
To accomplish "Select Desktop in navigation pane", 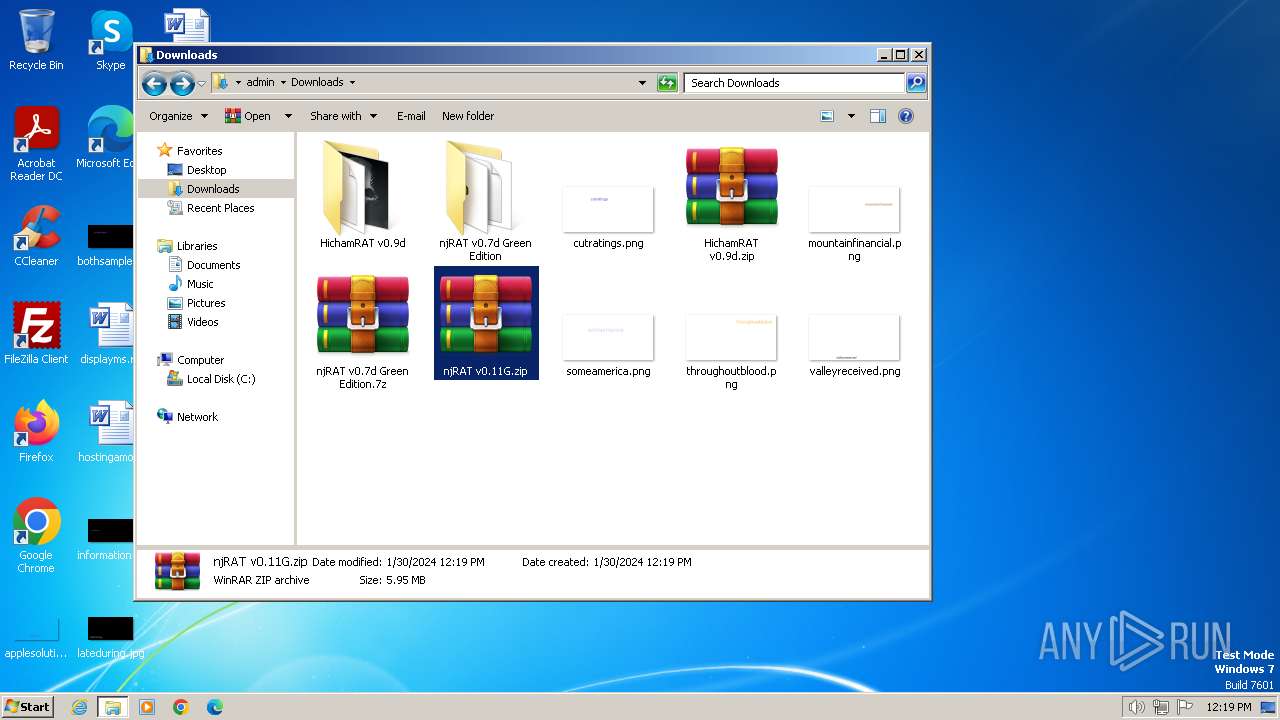I will [206, 170].
